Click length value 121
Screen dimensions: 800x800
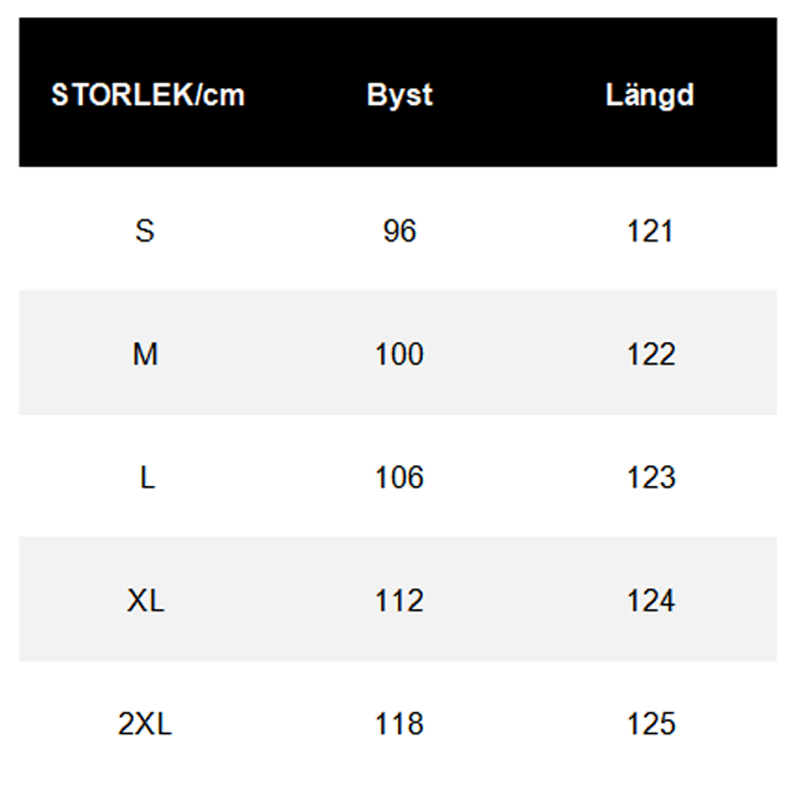(x=651, y=231)
